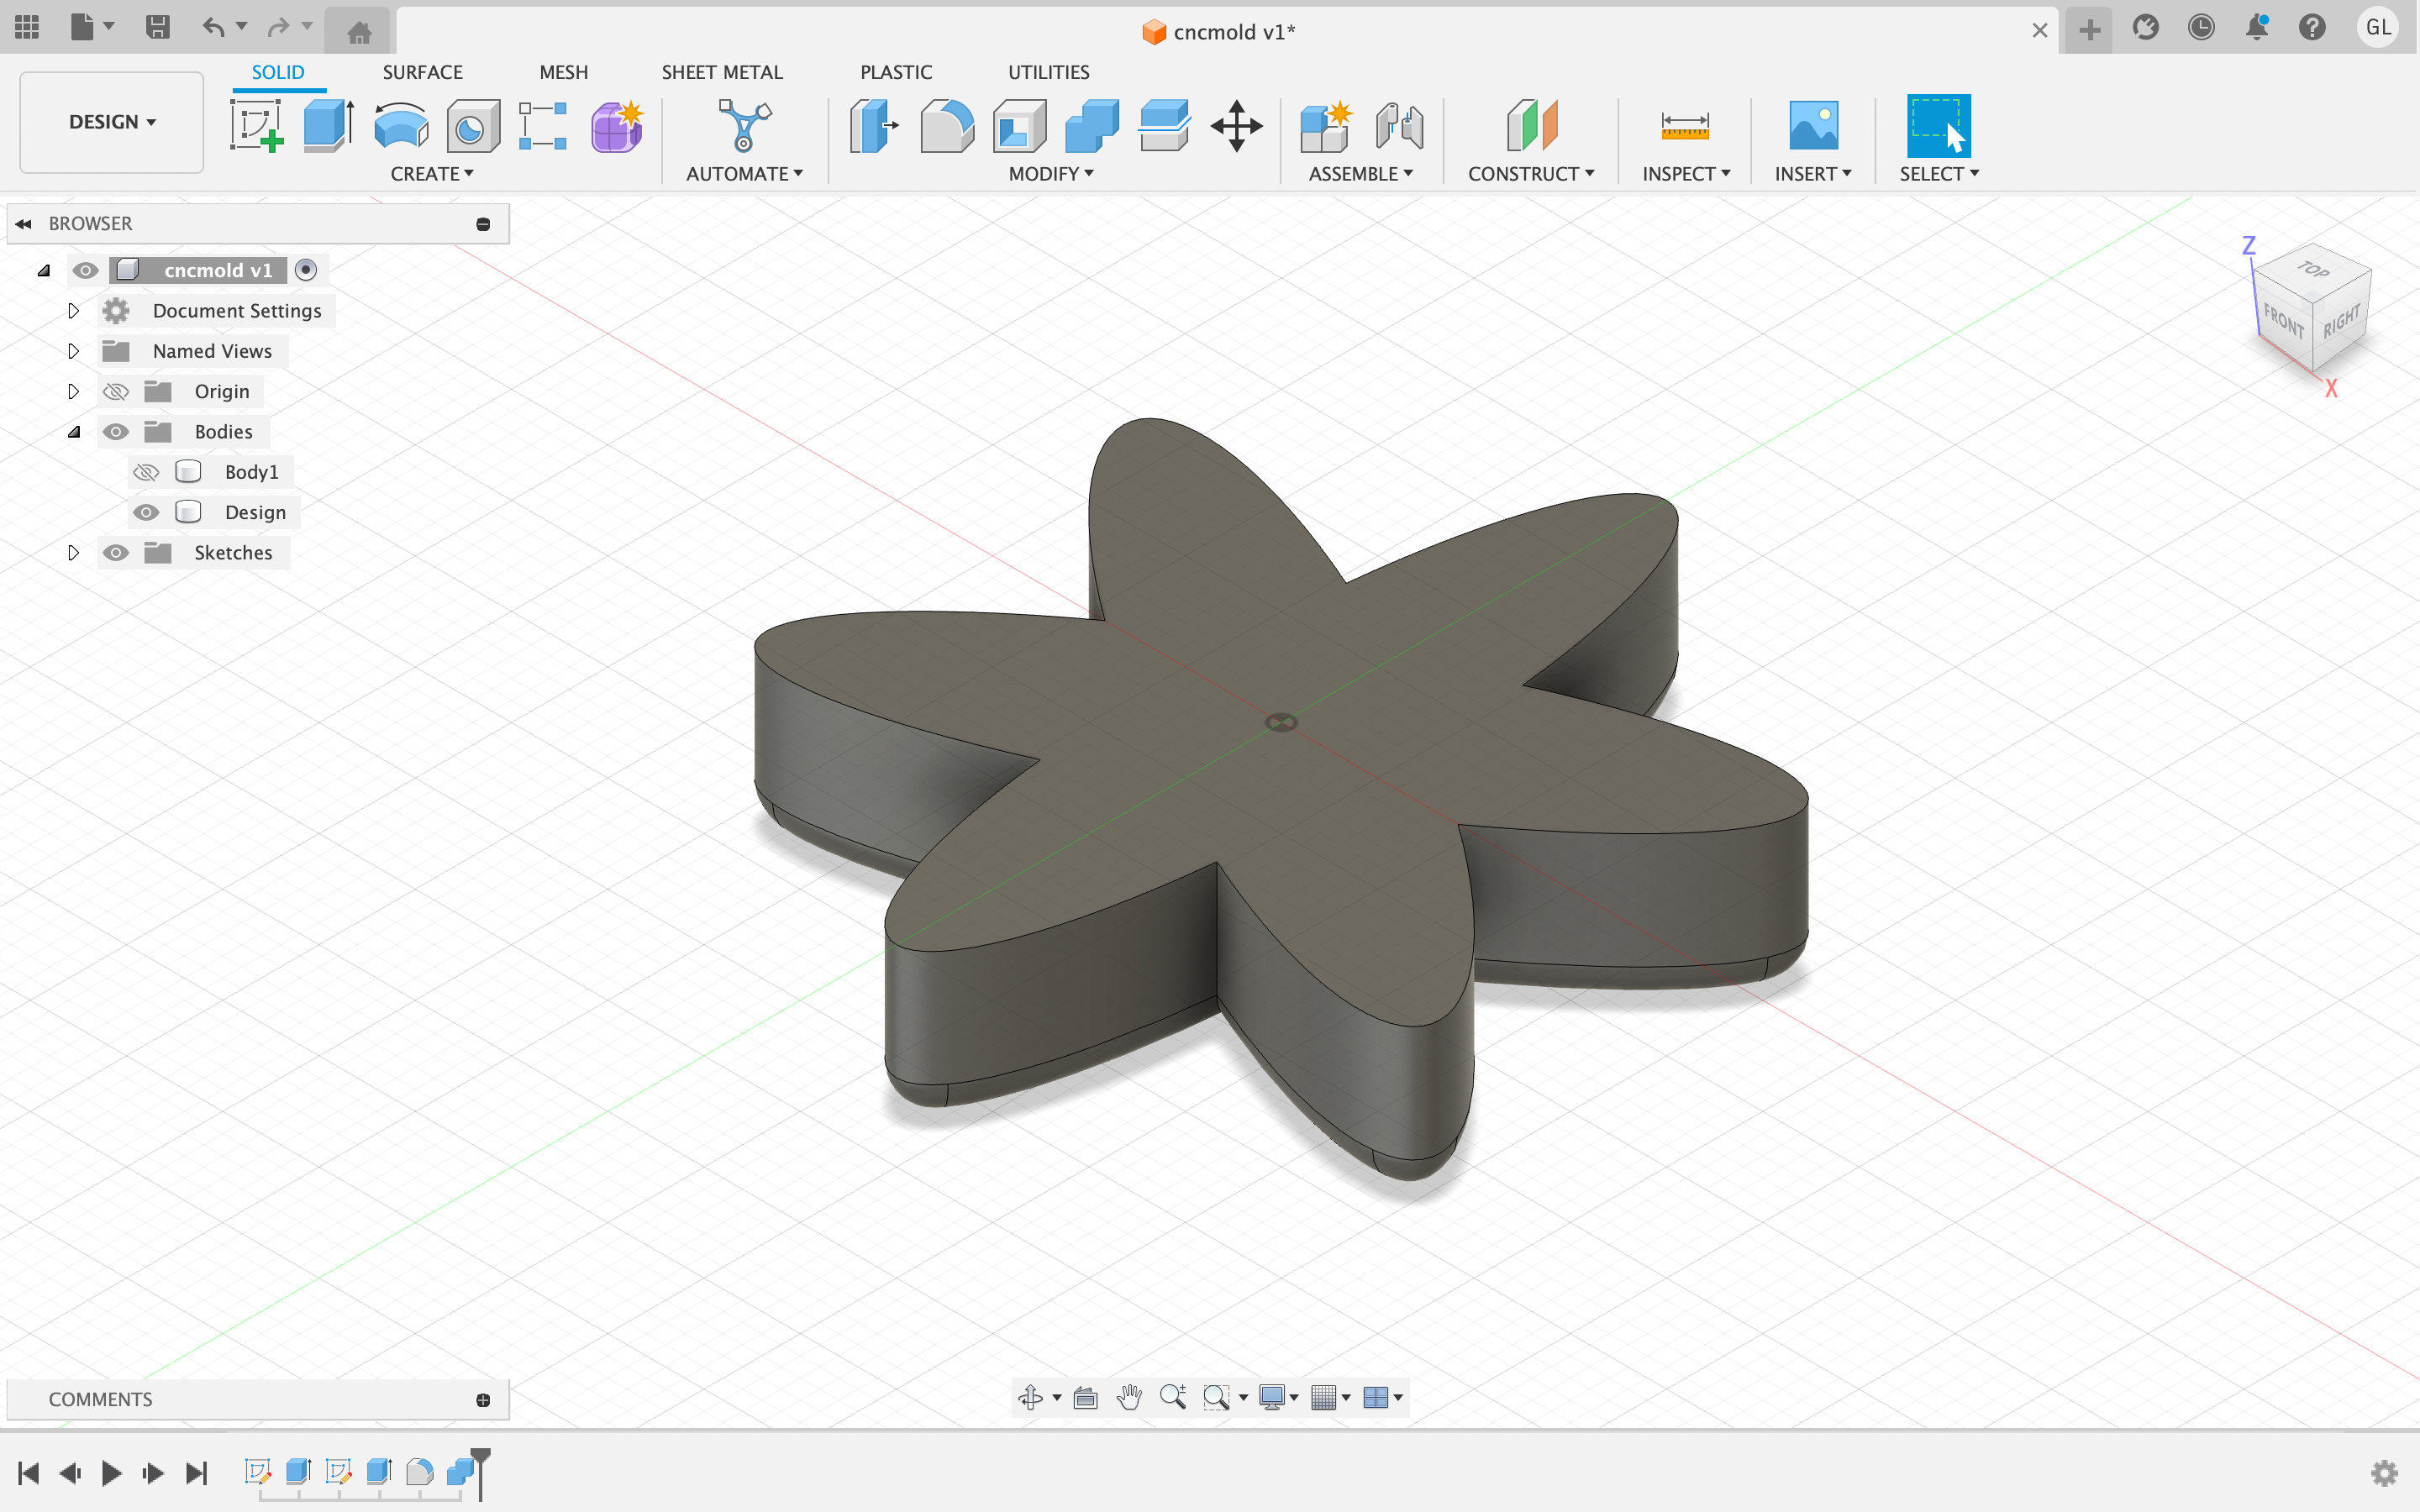Click the Extrude tool icon

328,126
